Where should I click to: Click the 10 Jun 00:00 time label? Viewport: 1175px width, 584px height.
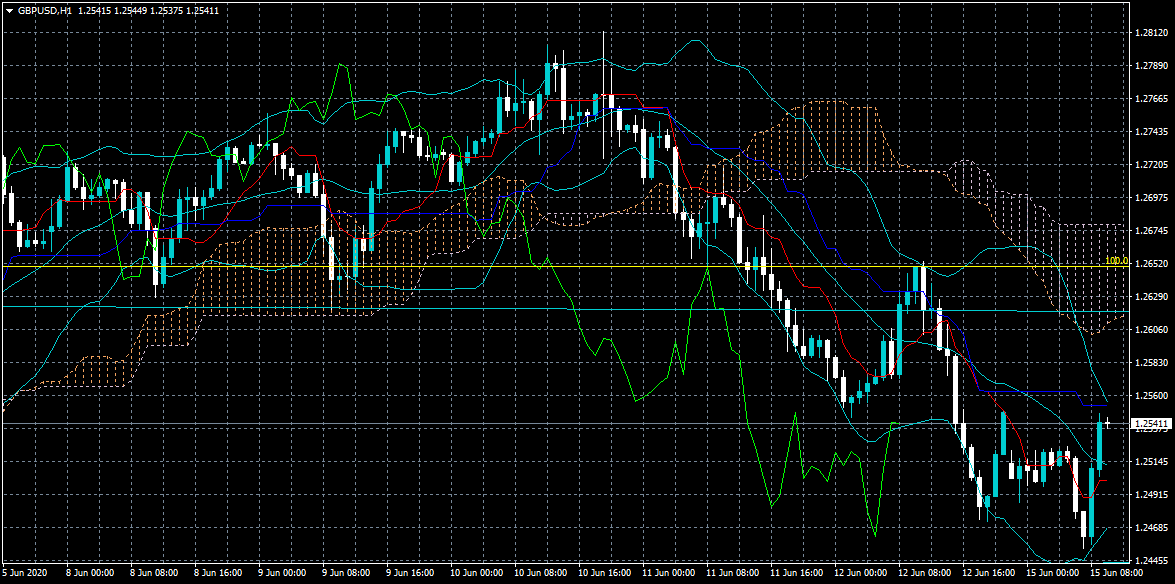tap(475, 574)
